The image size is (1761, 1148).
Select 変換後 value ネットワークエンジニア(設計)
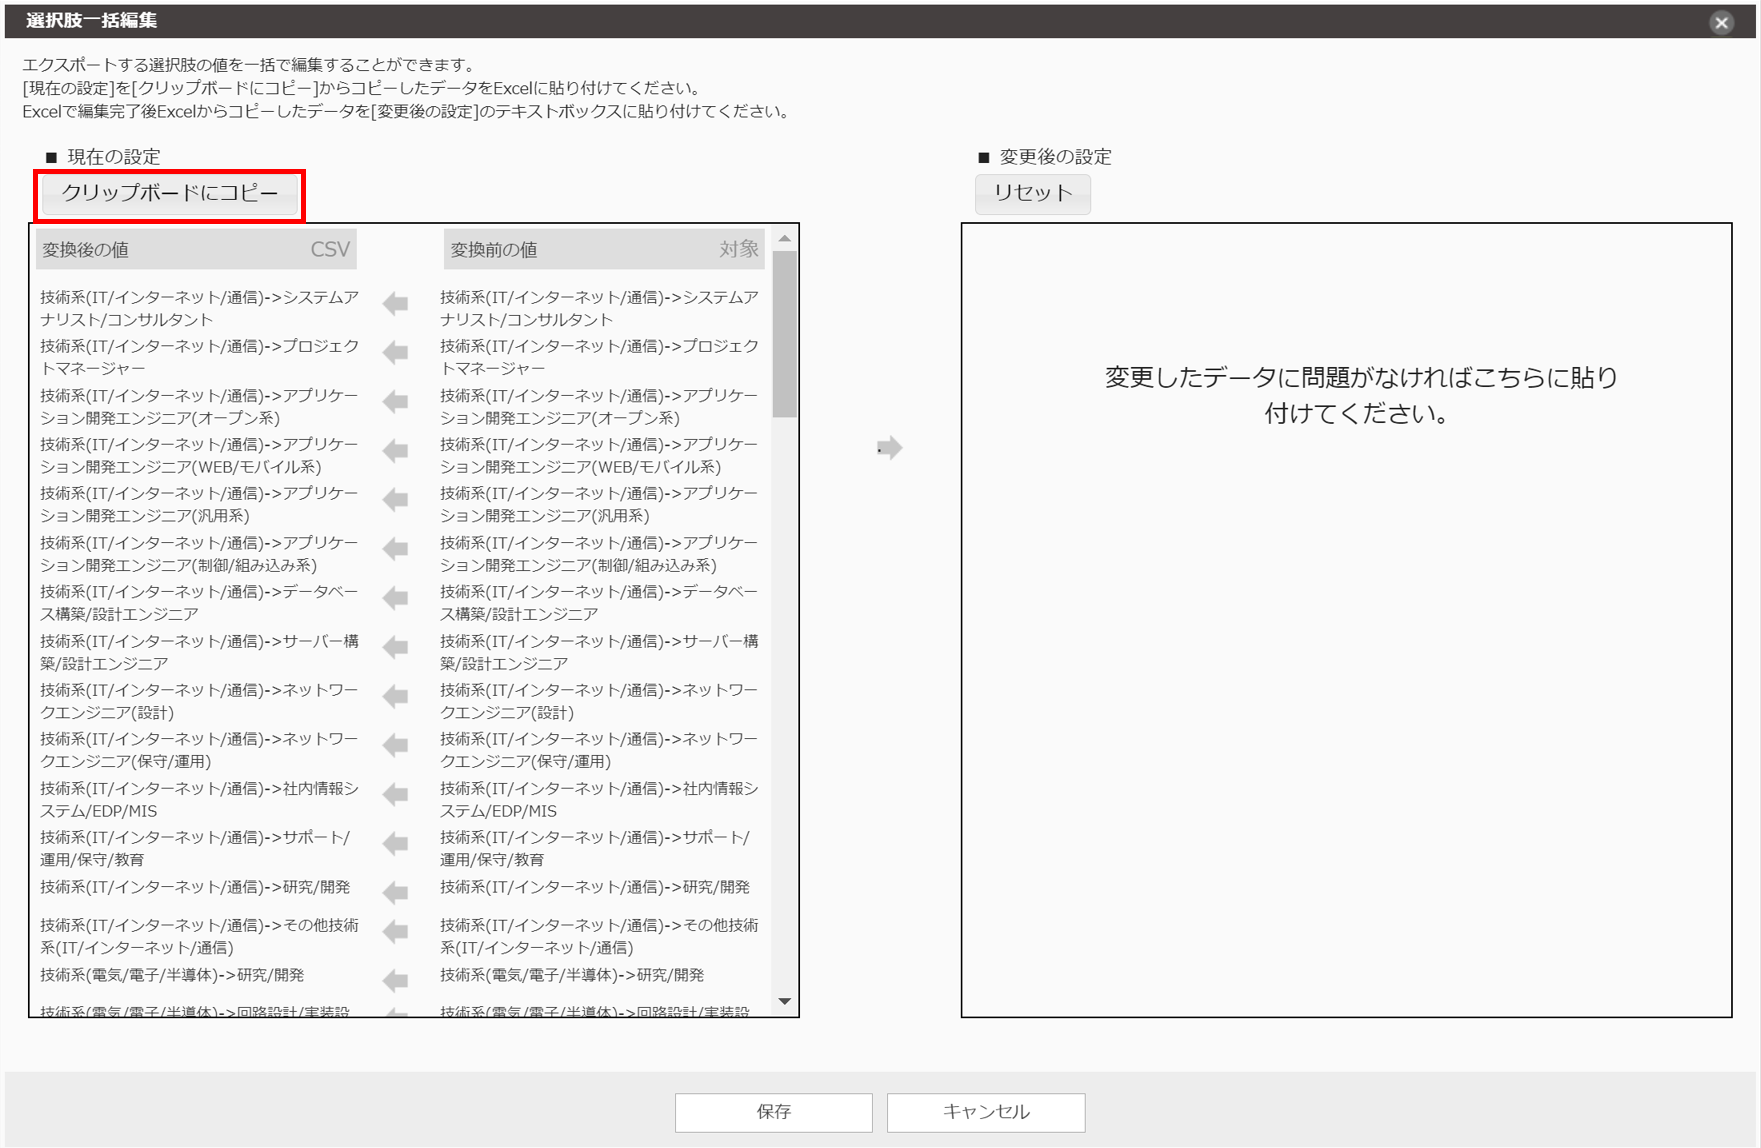tap(199, 701)
